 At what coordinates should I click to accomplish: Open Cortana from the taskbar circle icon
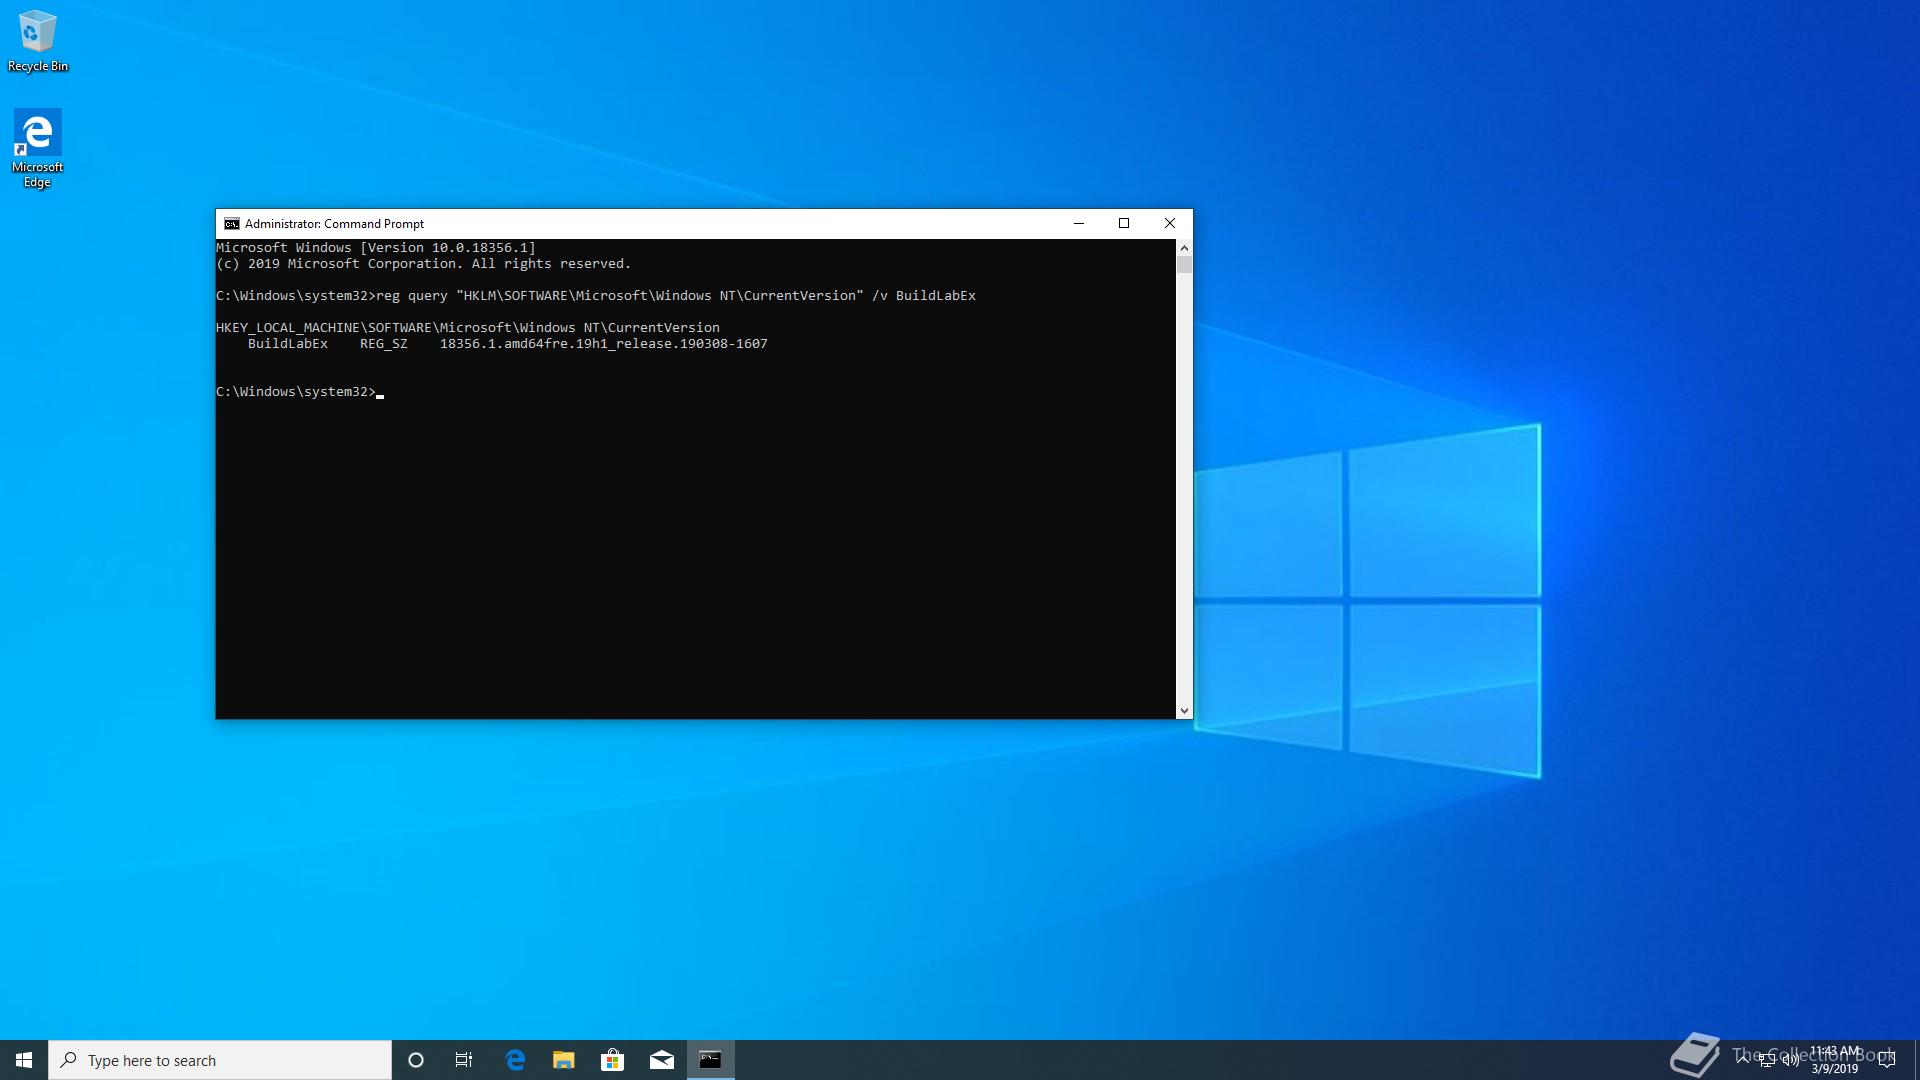pos(416,1060)
